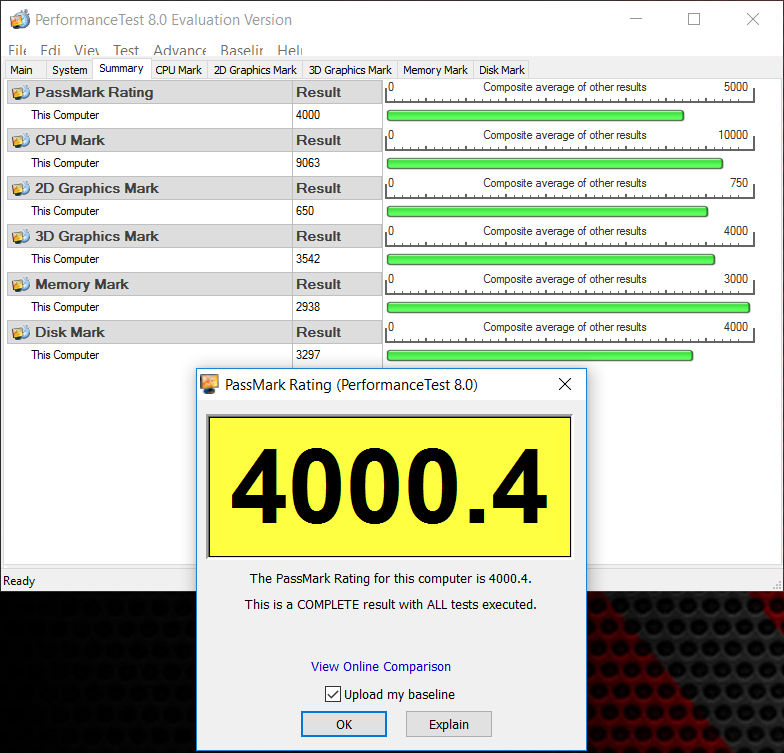Click the PerformanceTest title bar app icon

coord(19,20)
